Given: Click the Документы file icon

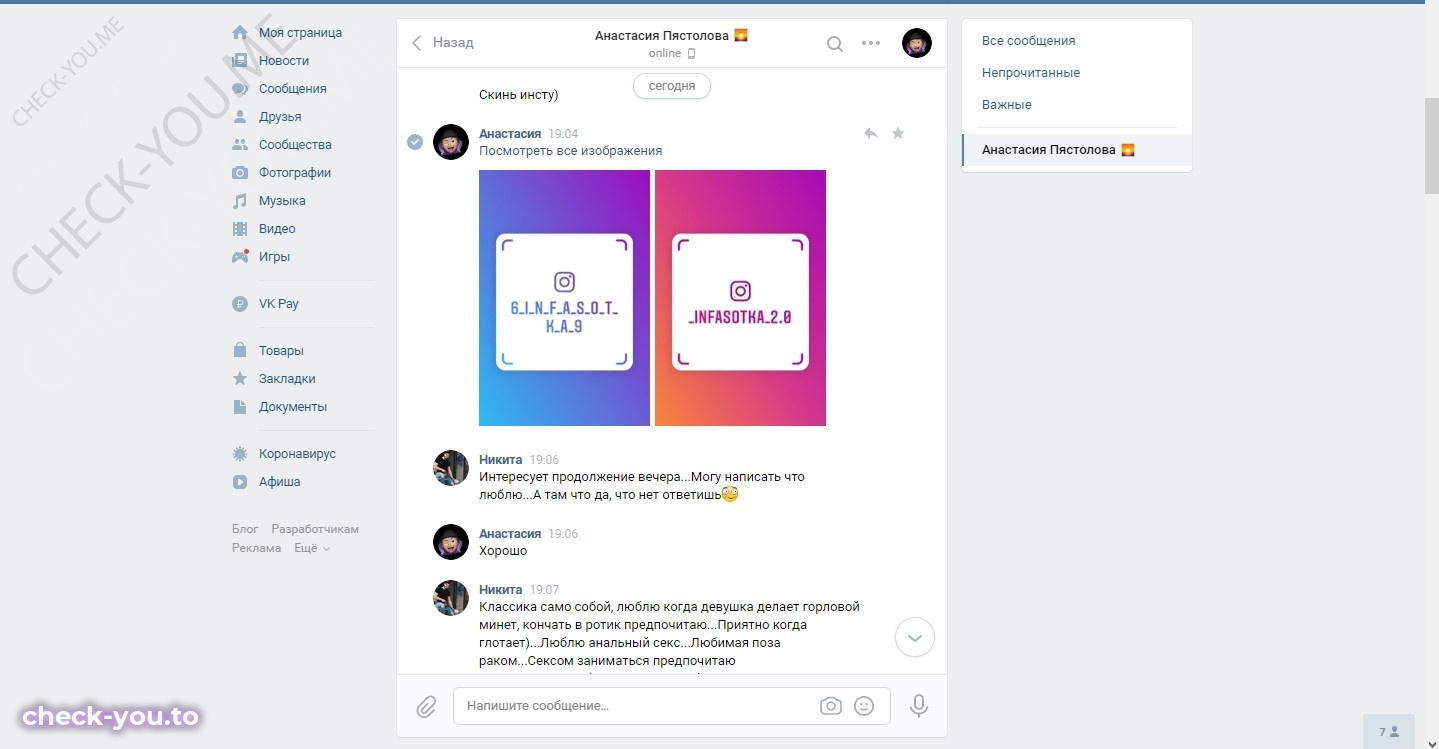Looking at the screenshot, I should pos(240,407).
